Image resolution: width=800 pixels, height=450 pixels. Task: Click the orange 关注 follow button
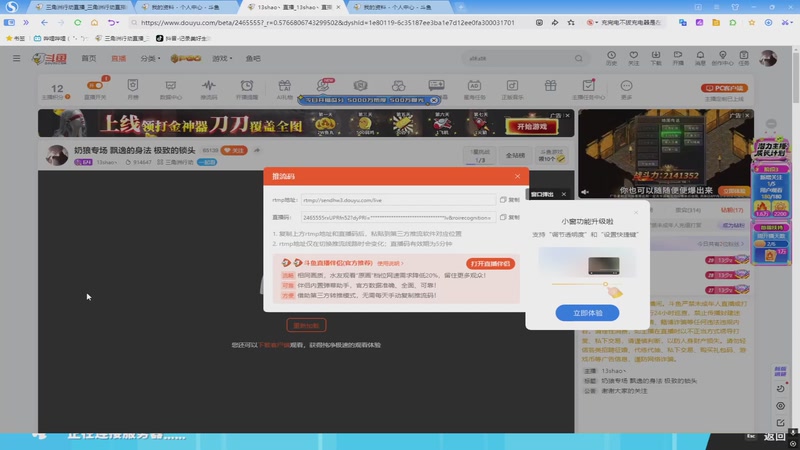pyautogui.click(x=234, y=150)
